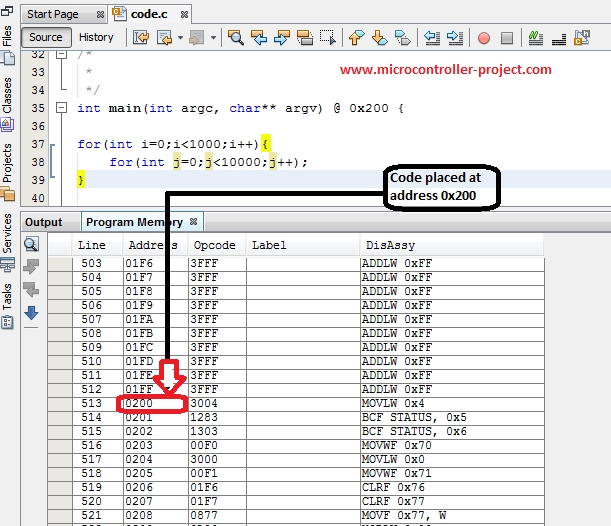Screen dimensions: 611x526
Task: Select opcode cell 00F0
Action: 217,445
